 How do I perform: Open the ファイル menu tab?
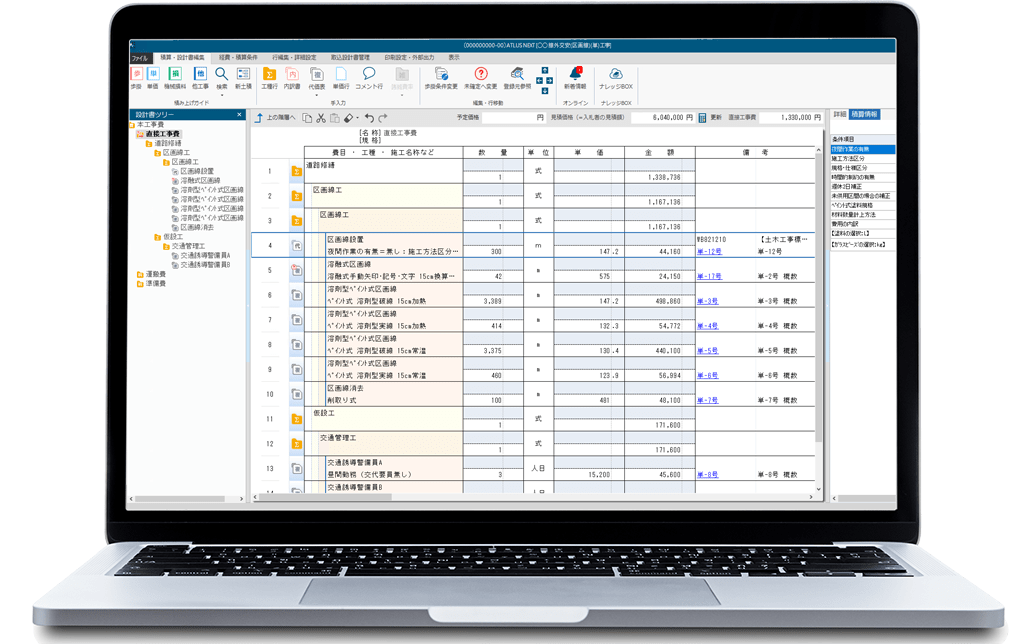(x=140, y=58)
